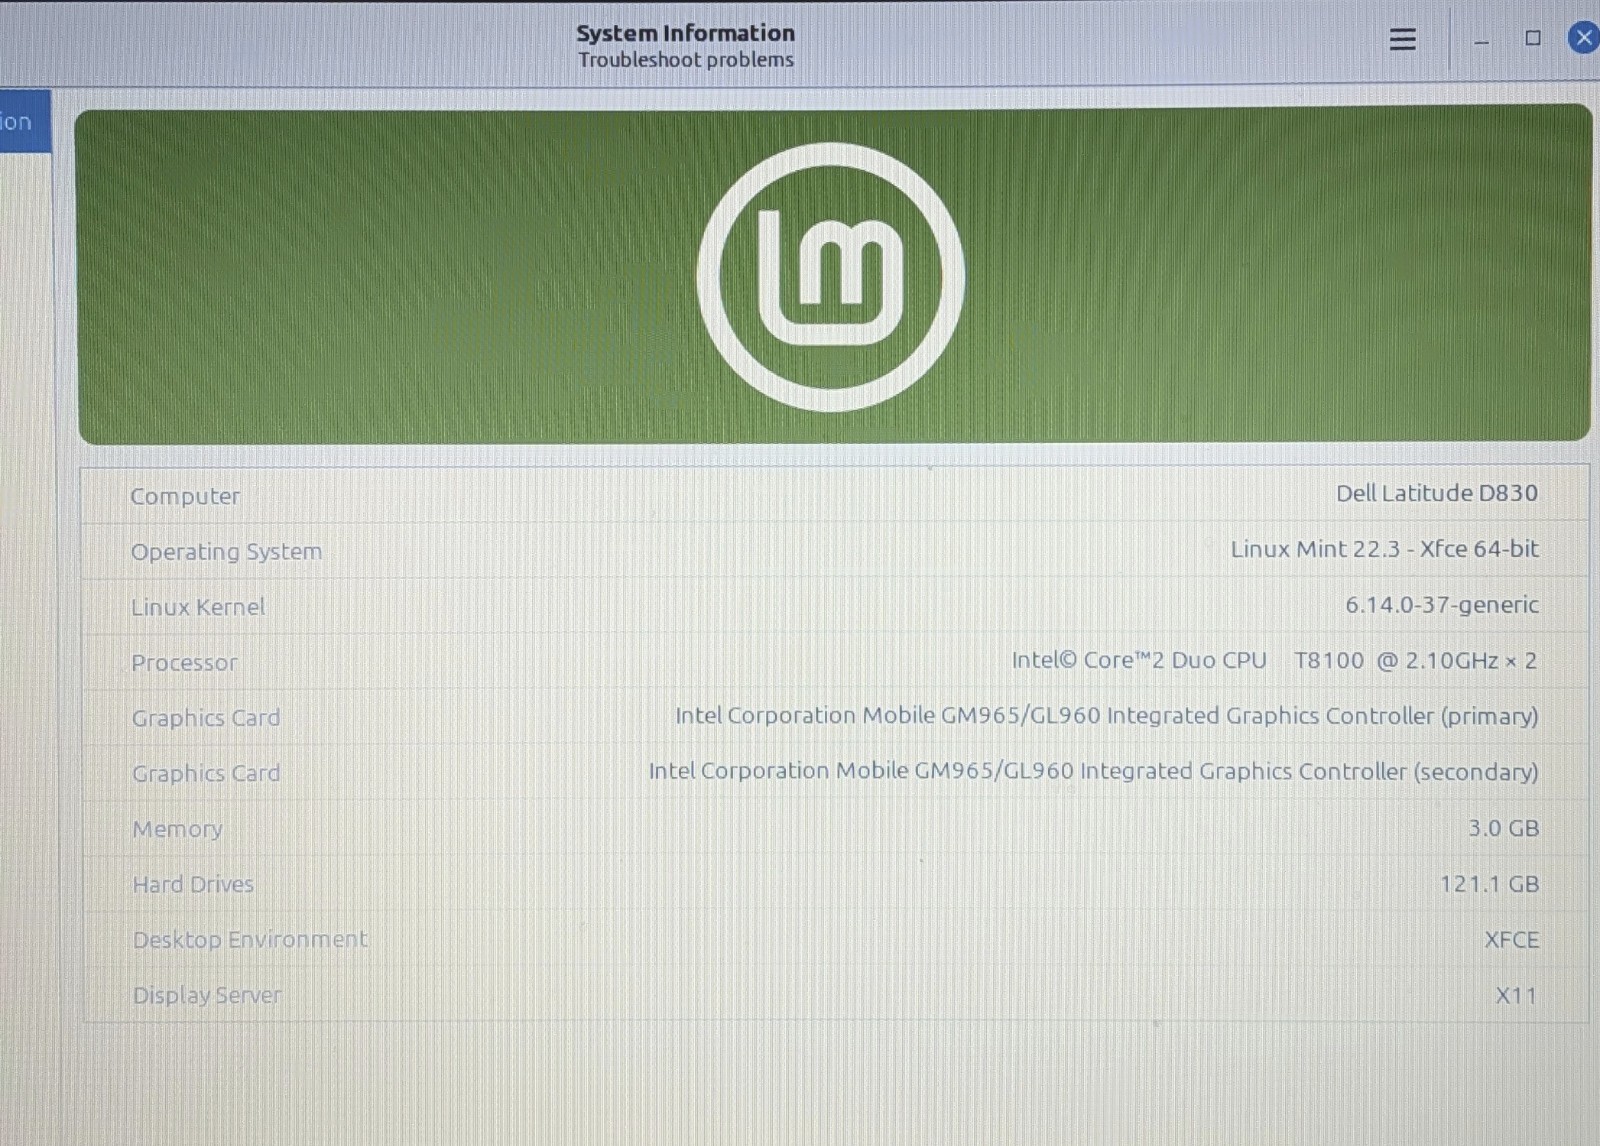The image size is (1600, 1146).
Task: Click the 'Linux Kernel' label
Action: pyautogui.click(x=198, y=607)
